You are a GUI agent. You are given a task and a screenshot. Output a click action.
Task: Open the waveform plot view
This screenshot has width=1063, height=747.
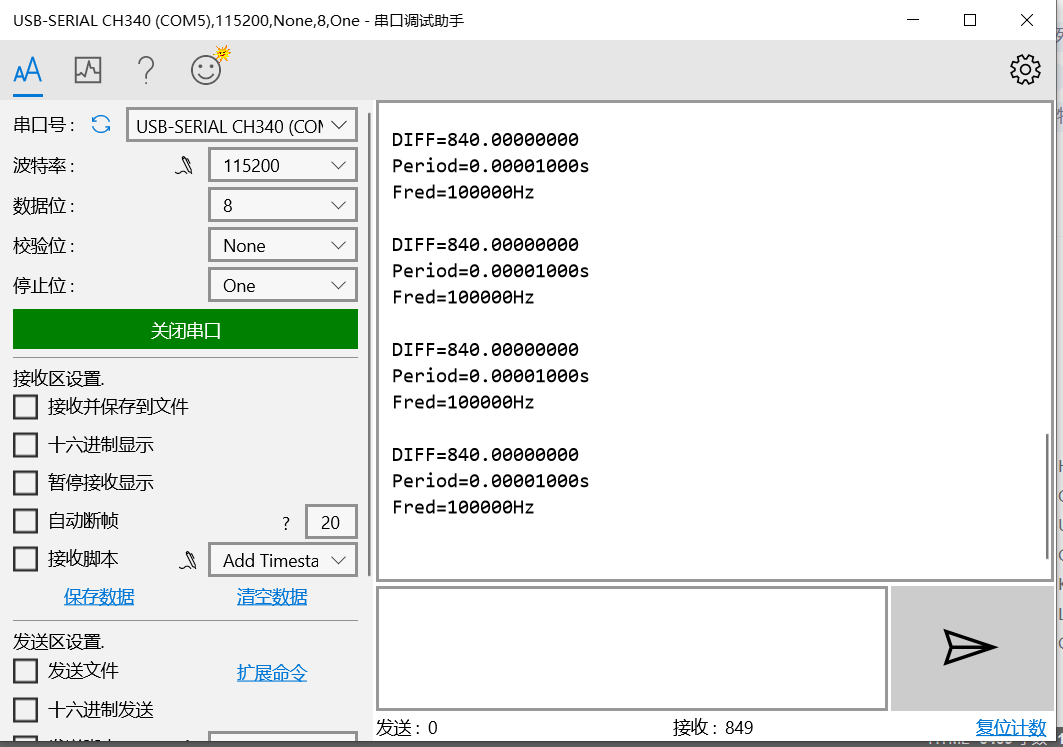click(88, 69)
